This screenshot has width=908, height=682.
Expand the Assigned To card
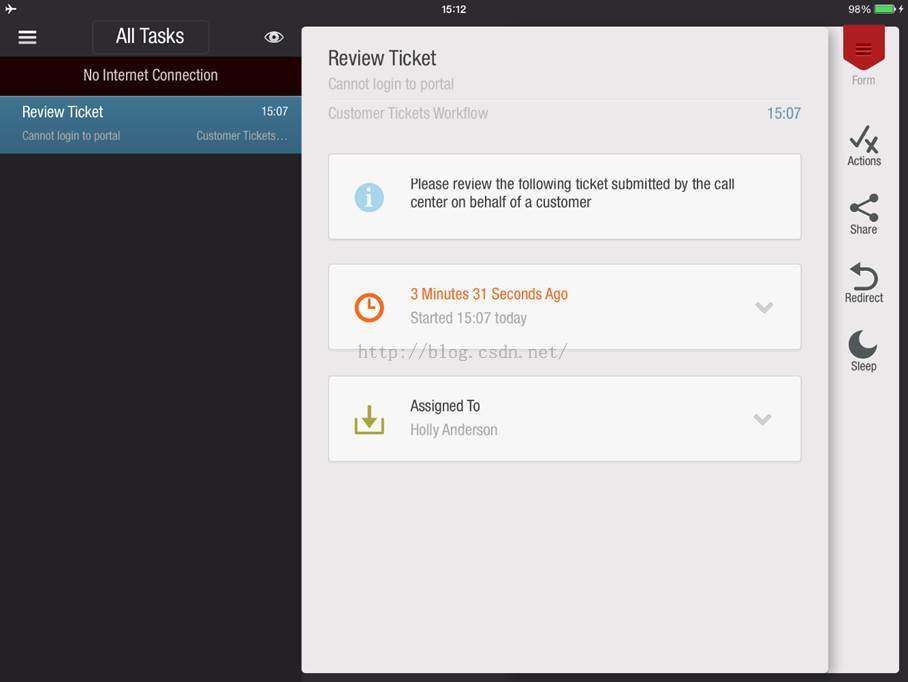(x=763, y=419)
